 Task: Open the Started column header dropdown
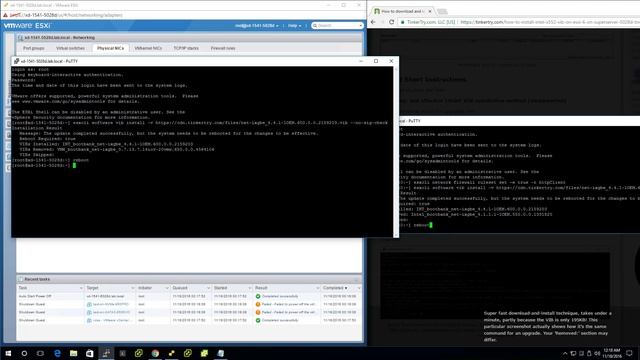click(x=249, y=288)
